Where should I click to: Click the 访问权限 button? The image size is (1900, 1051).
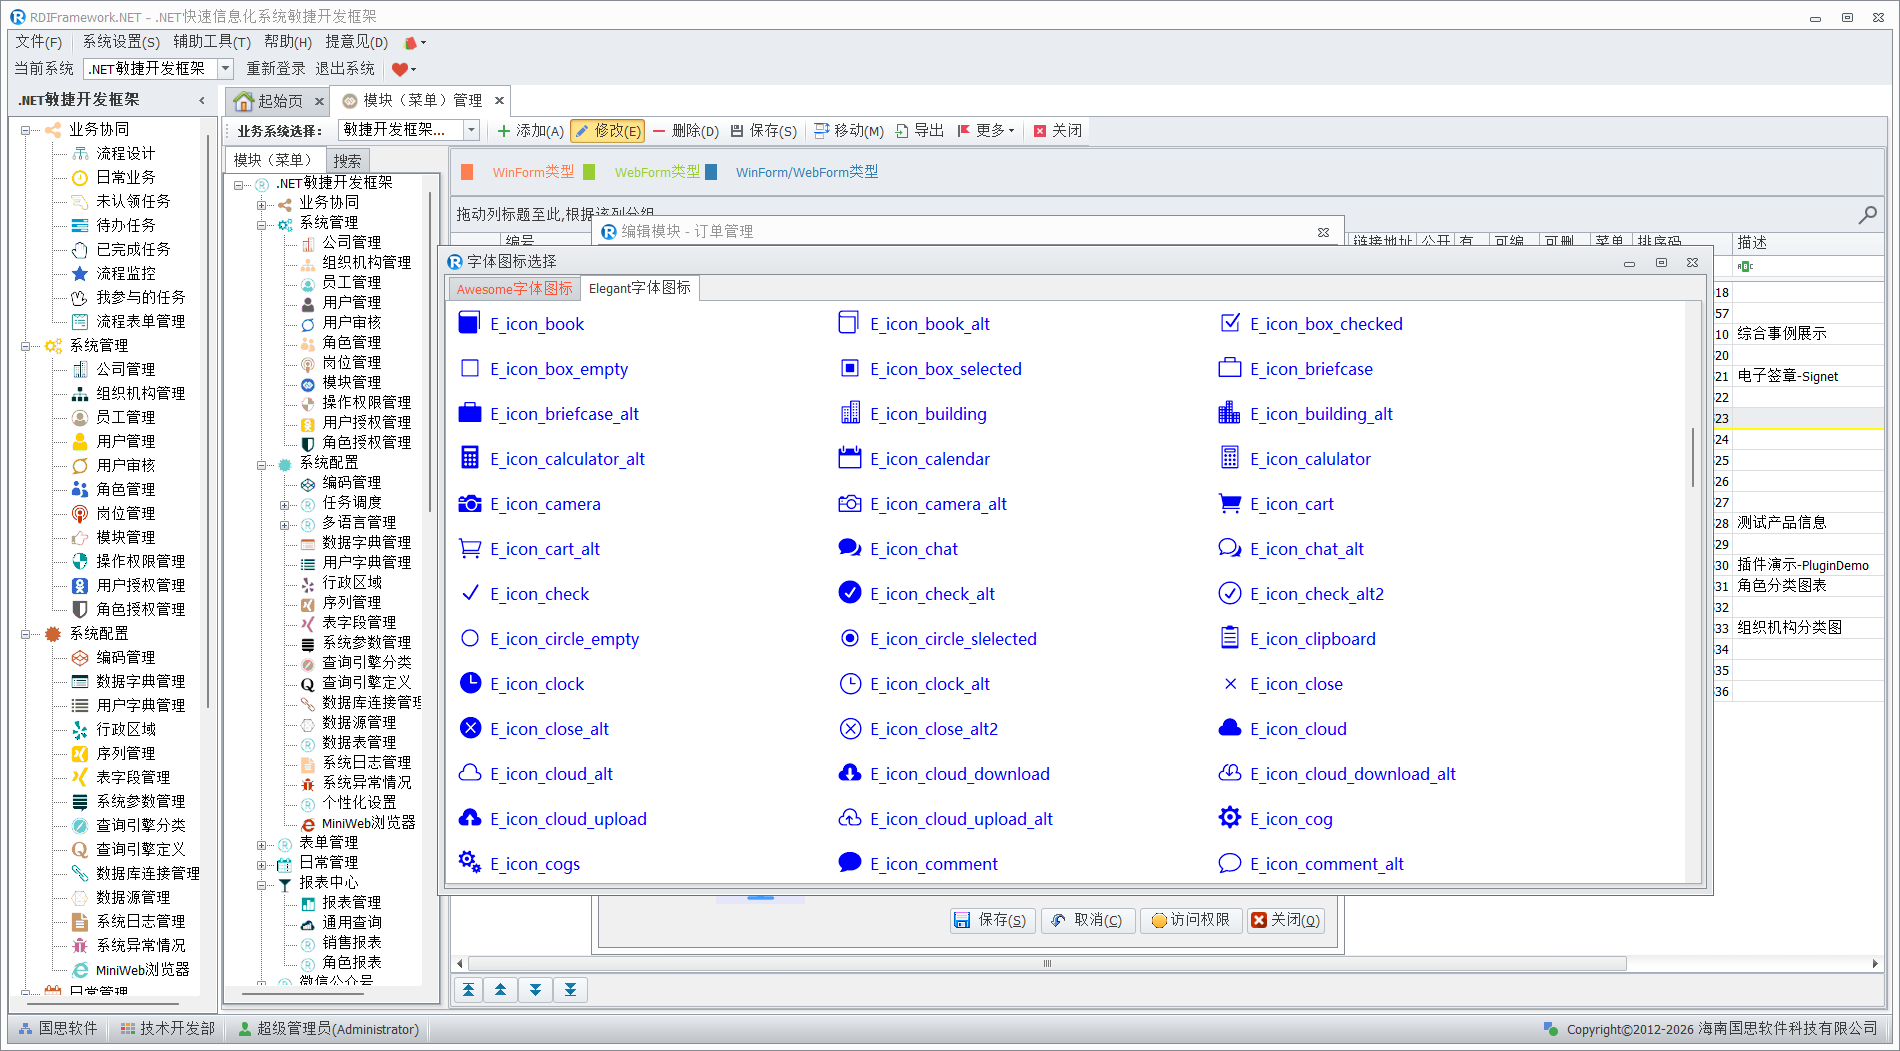coord(1190,920)
